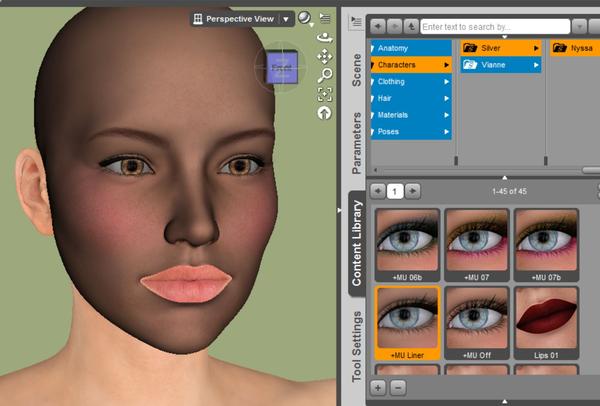Expand the Characters submenu arrow
Image resolution: width=600 pixels, height=406 pixels.
pyautogui.click(x=446, y=65)
